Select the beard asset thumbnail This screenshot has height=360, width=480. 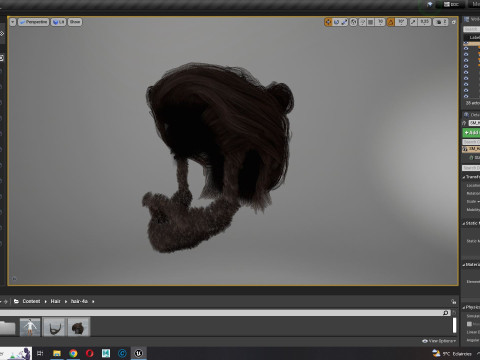coord(54,327)
